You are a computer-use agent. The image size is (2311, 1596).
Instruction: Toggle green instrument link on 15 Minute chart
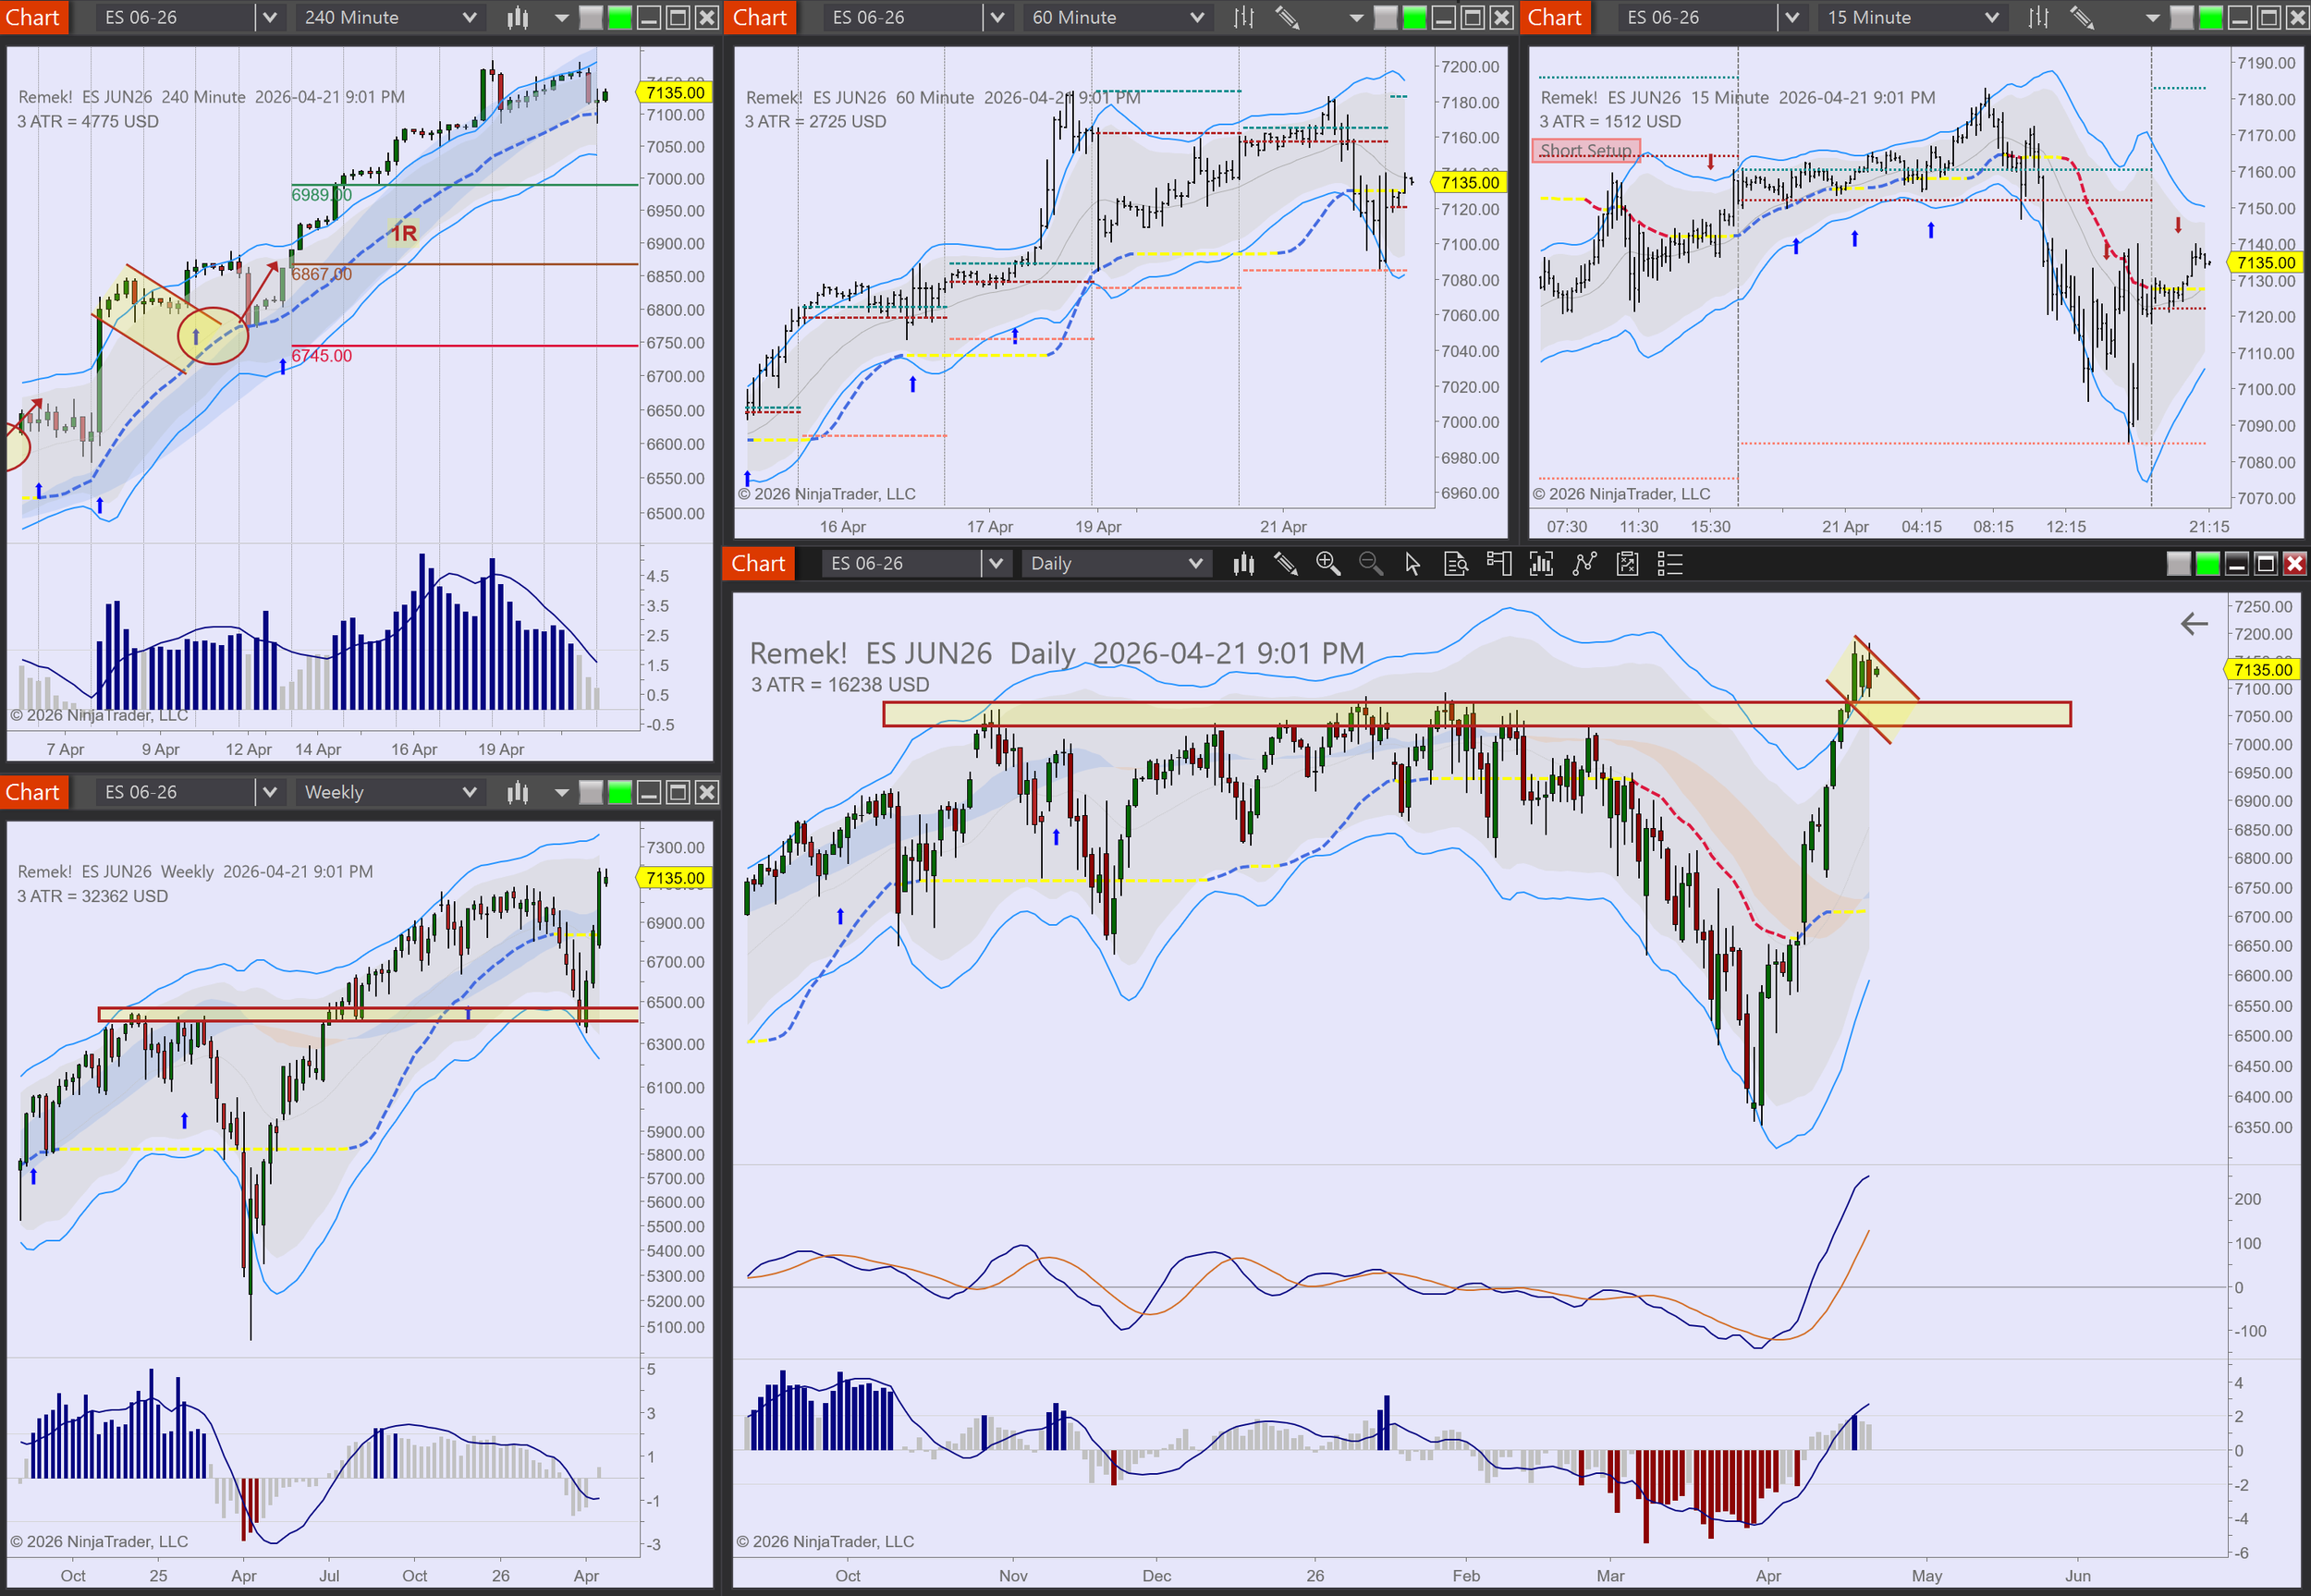(x=2210, y=17)
